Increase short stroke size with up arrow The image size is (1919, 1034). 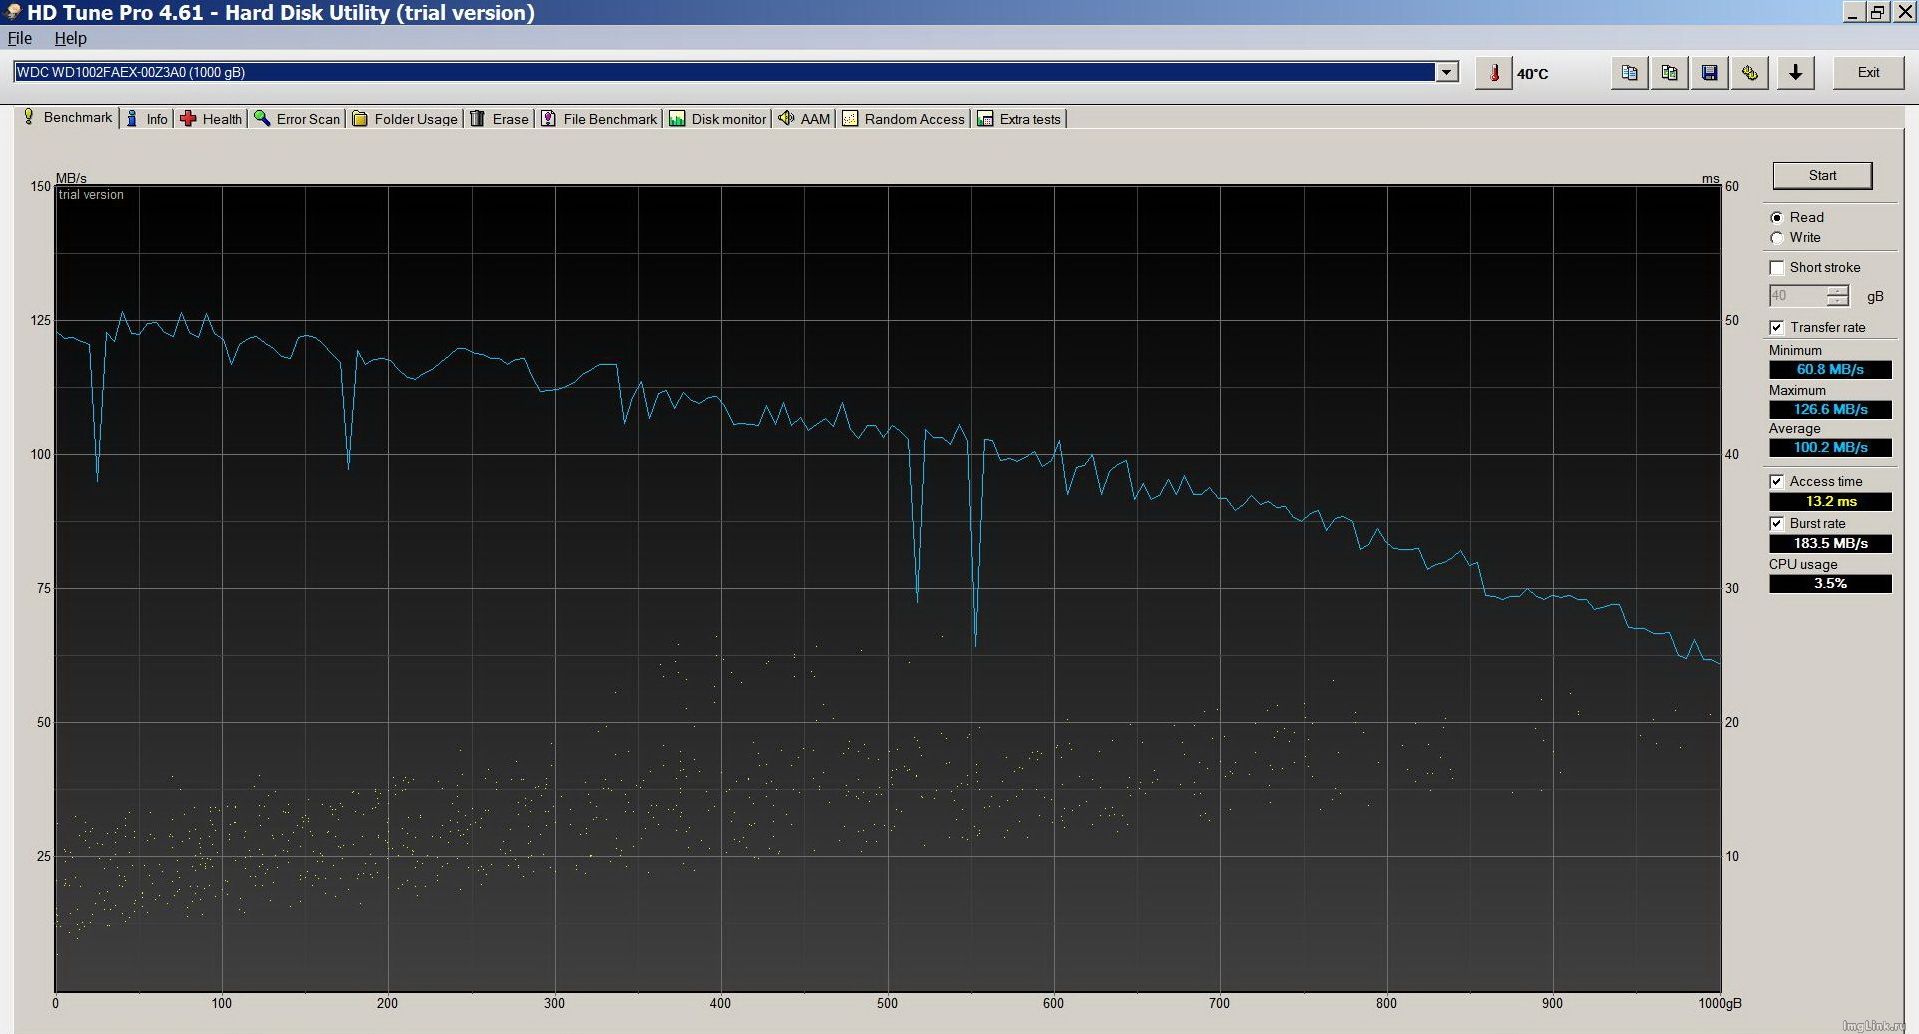point(1838,291)
